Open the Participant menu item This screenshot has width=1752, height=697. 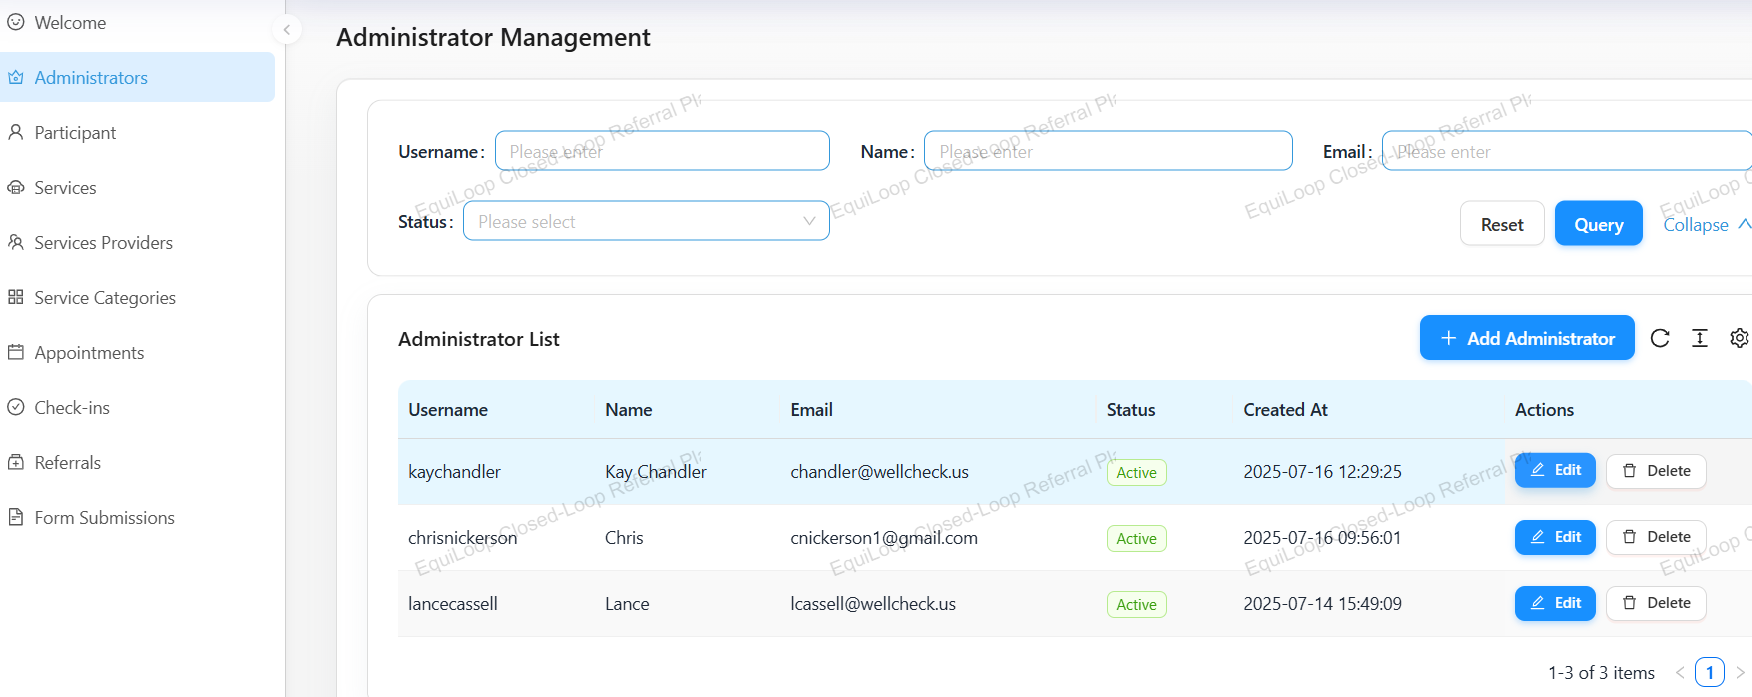[75, 133]
